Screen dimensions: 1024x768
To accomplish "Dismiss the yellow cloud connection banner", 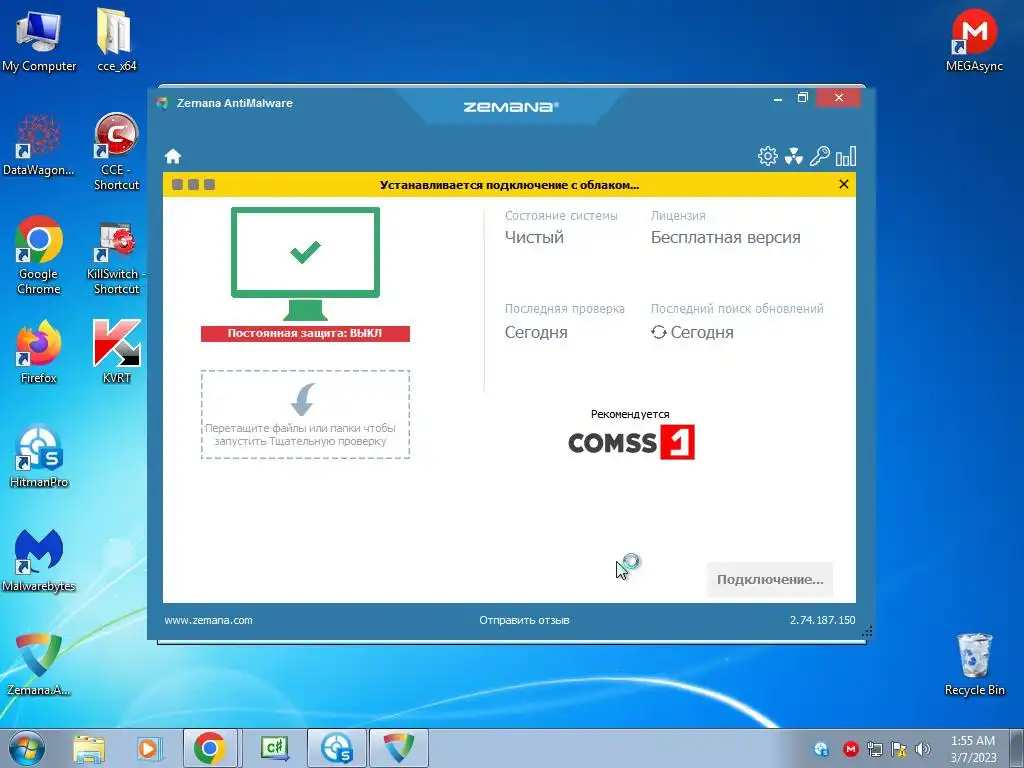I will [844, 184].
